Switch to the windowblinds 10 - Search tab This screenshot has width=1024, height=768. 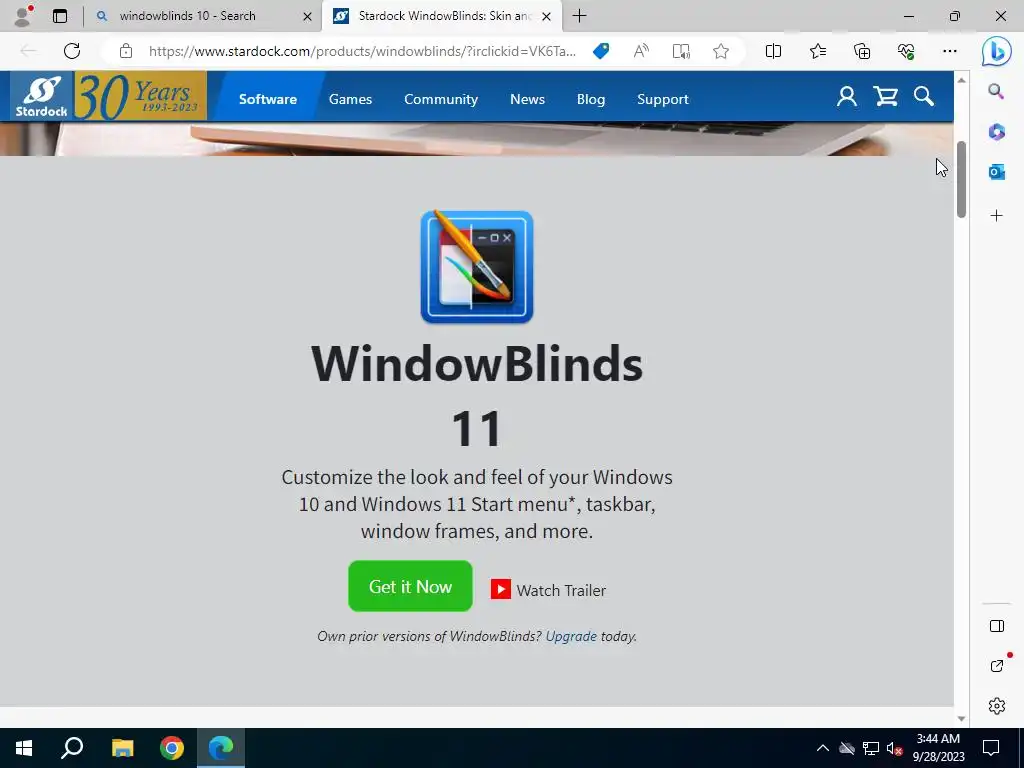(187, 16)
